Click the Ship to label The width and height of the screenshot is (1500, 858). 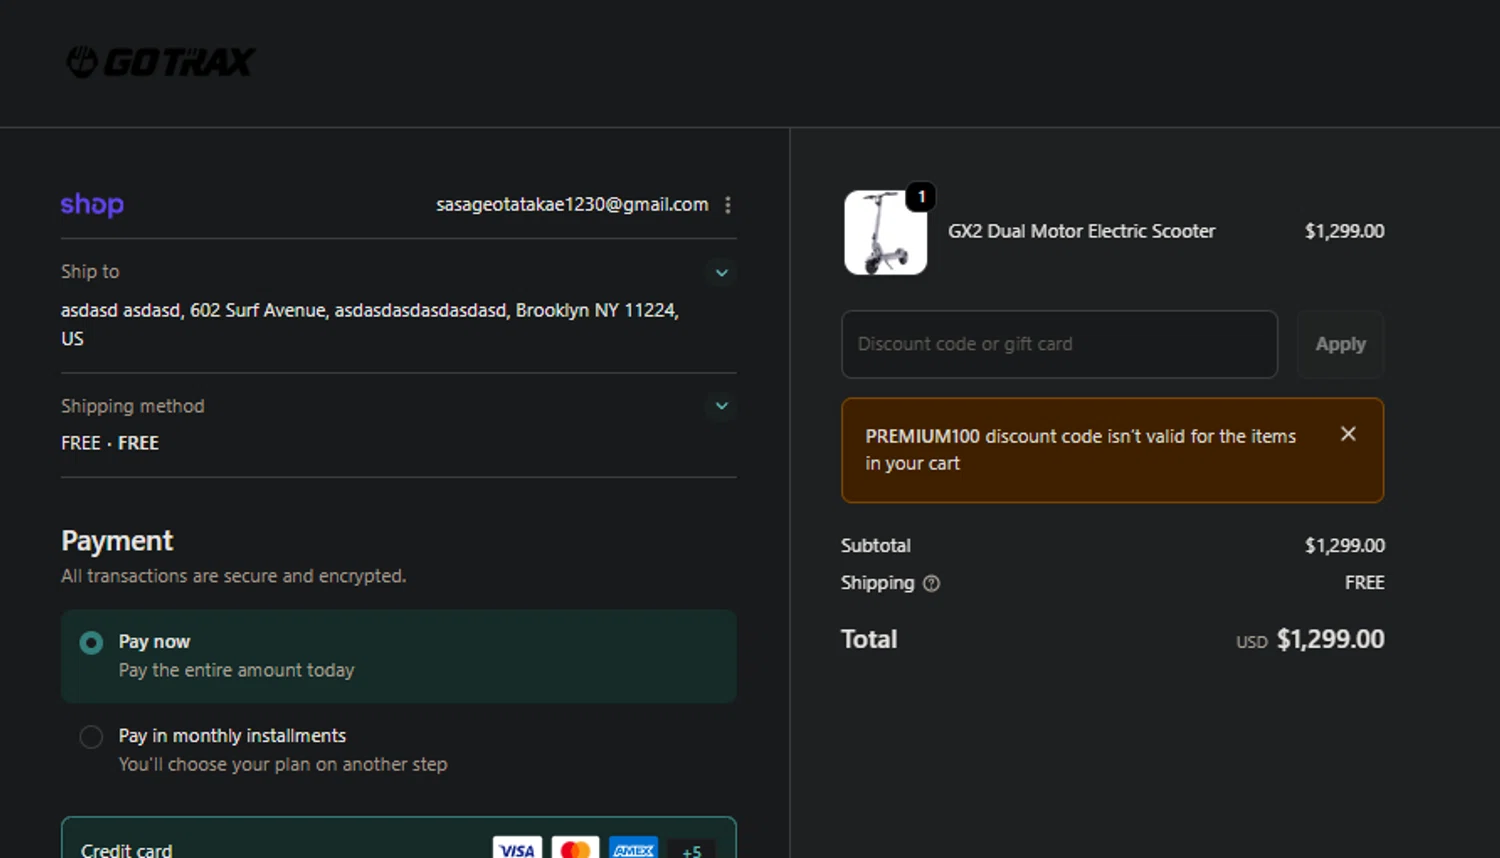[90, 271]
